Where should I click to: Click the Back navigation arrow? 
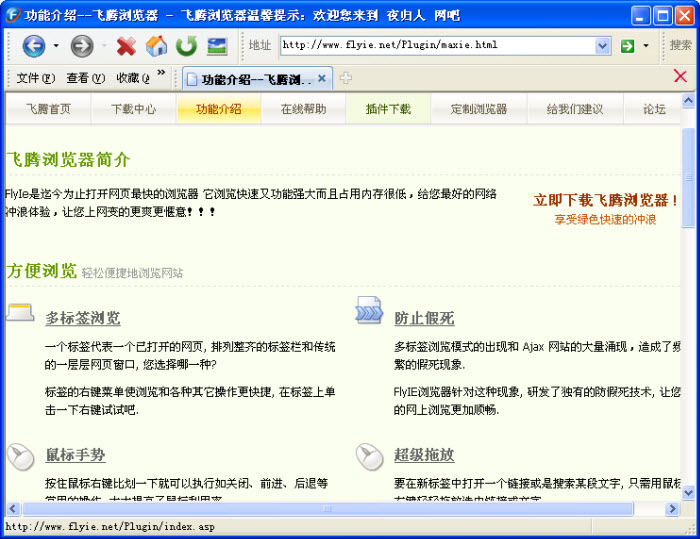click(34, 46)
